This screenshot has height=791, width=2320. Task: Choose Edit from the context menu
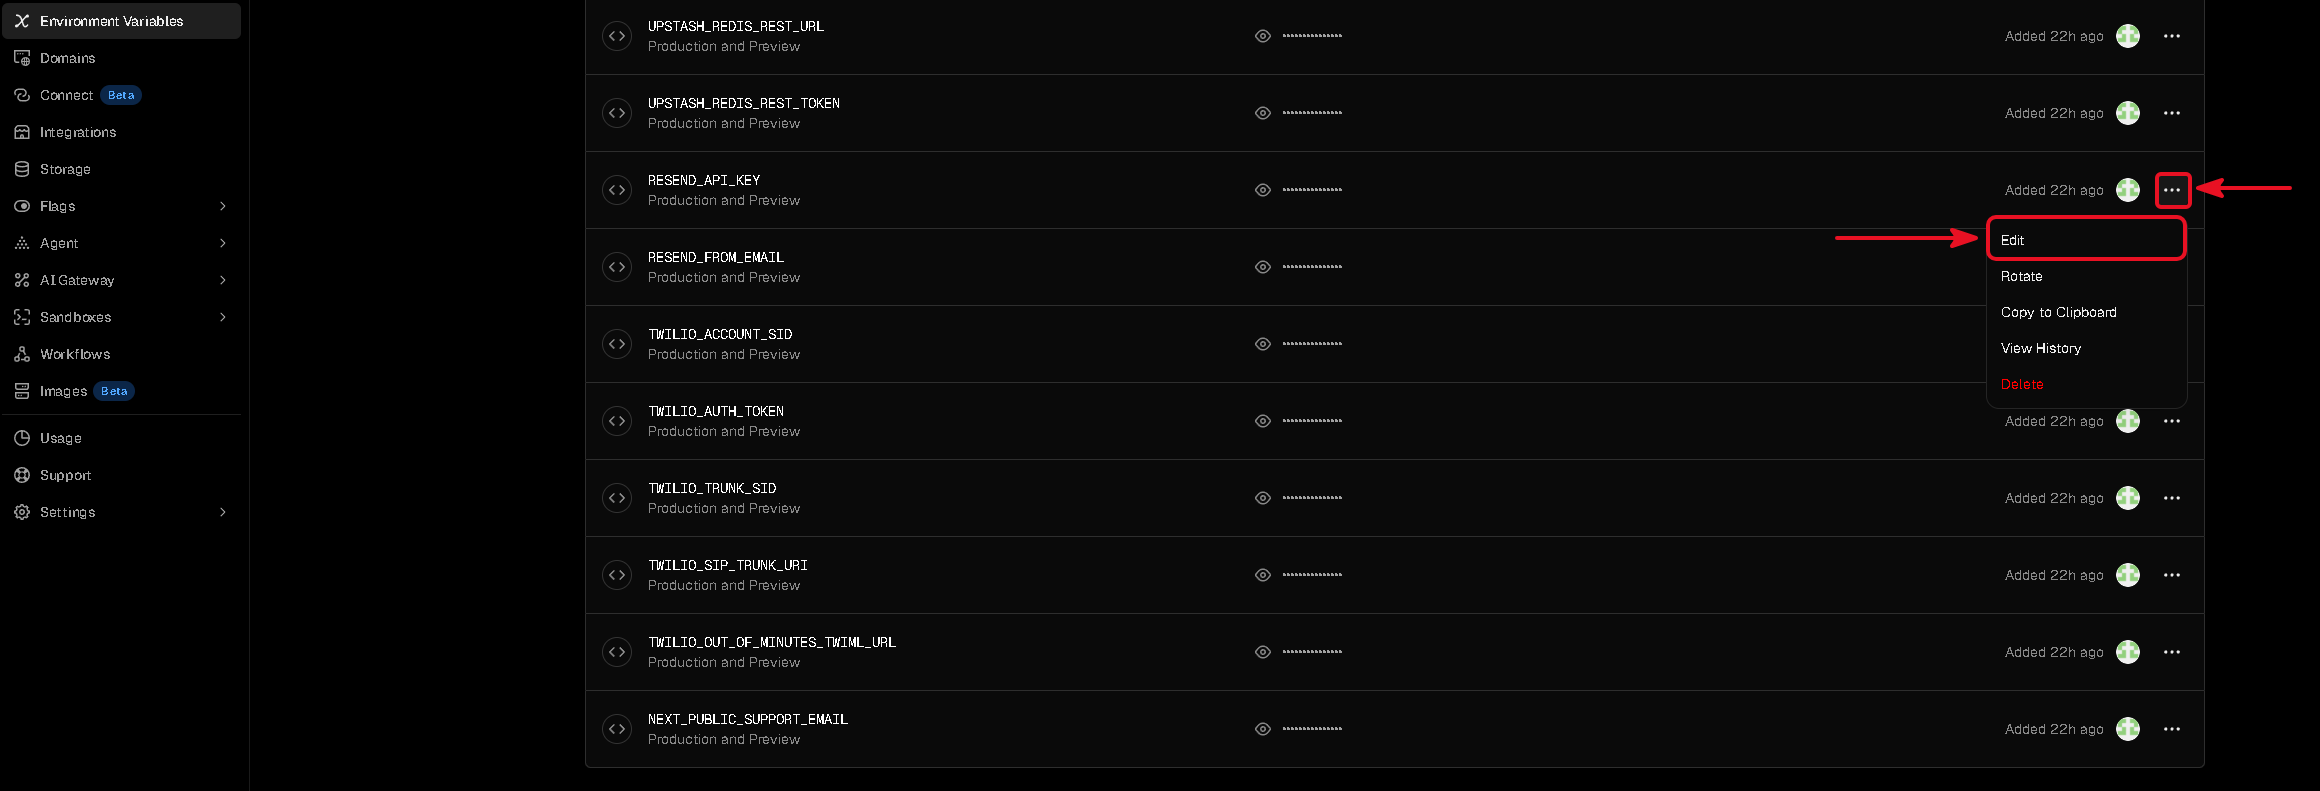click(2086, 240)
